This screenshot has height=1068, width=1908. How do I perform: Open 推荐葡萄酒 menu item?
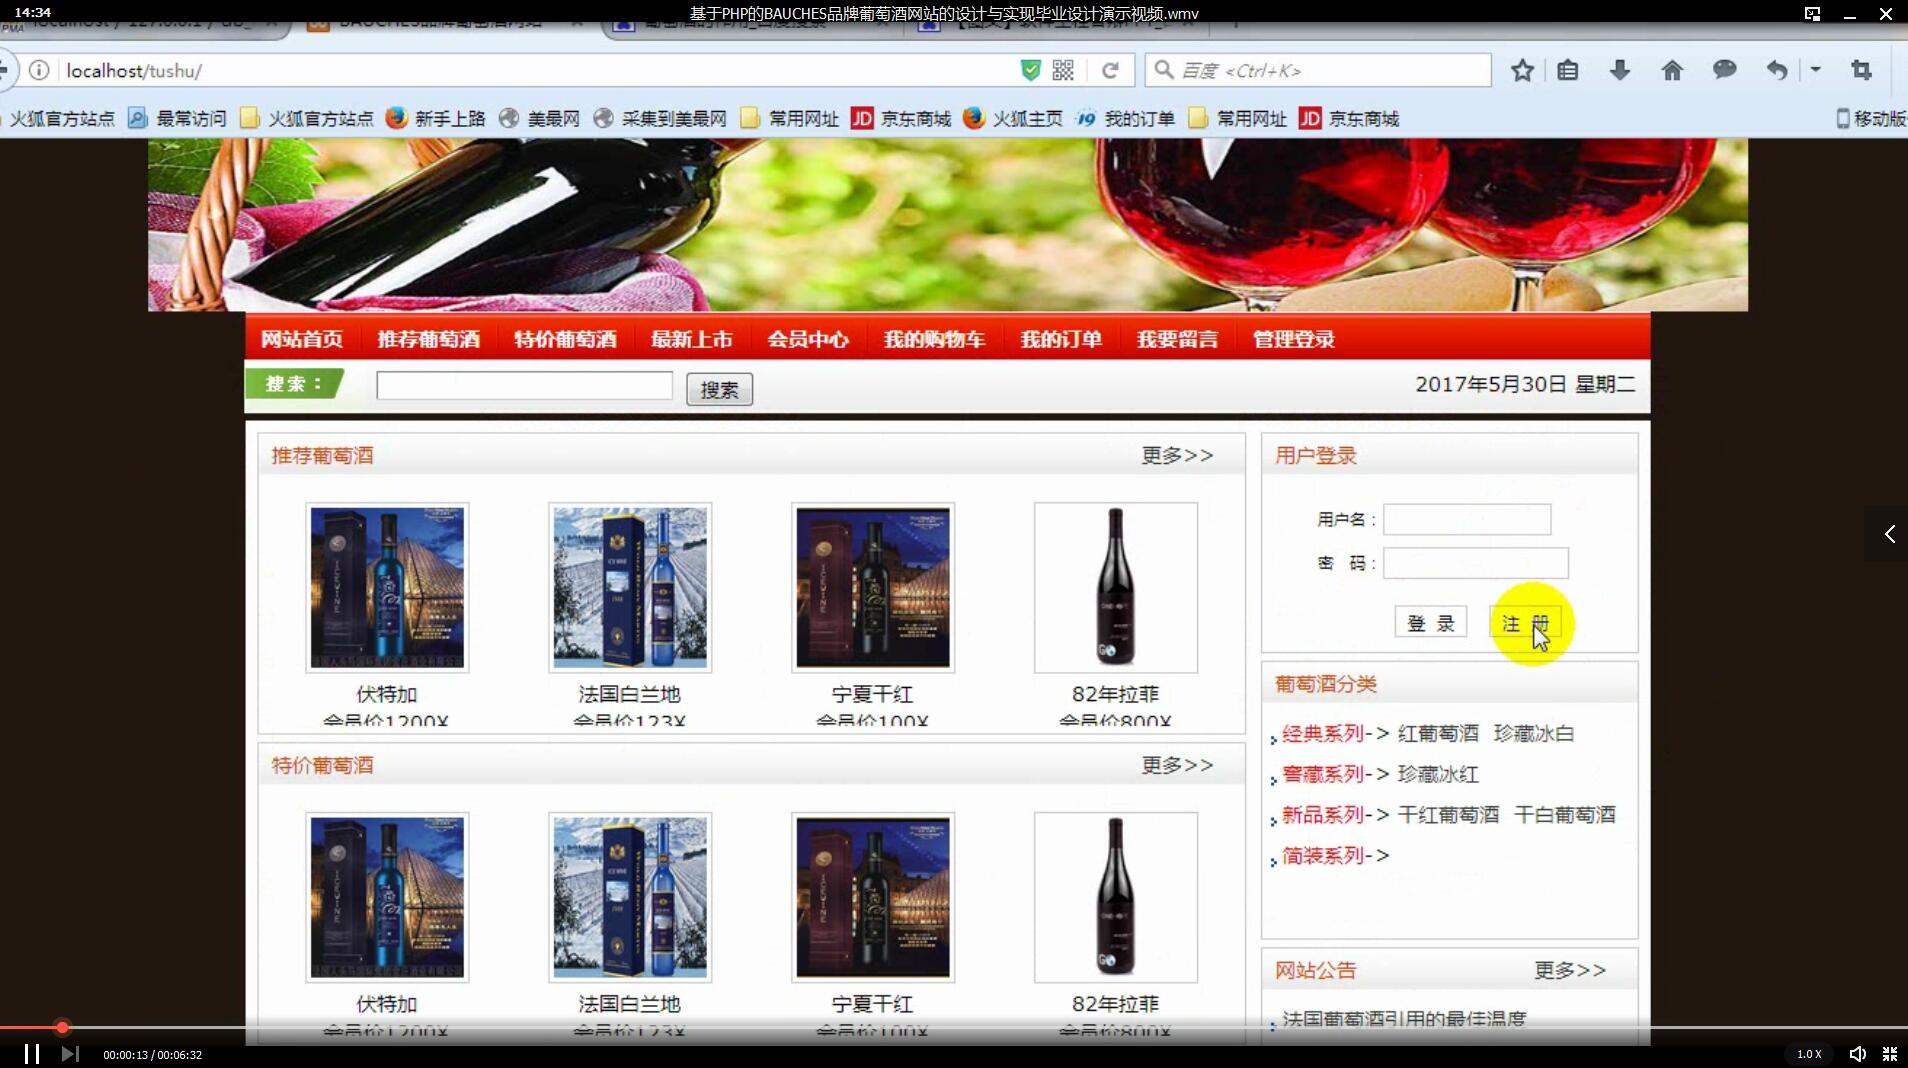(428, 339)
